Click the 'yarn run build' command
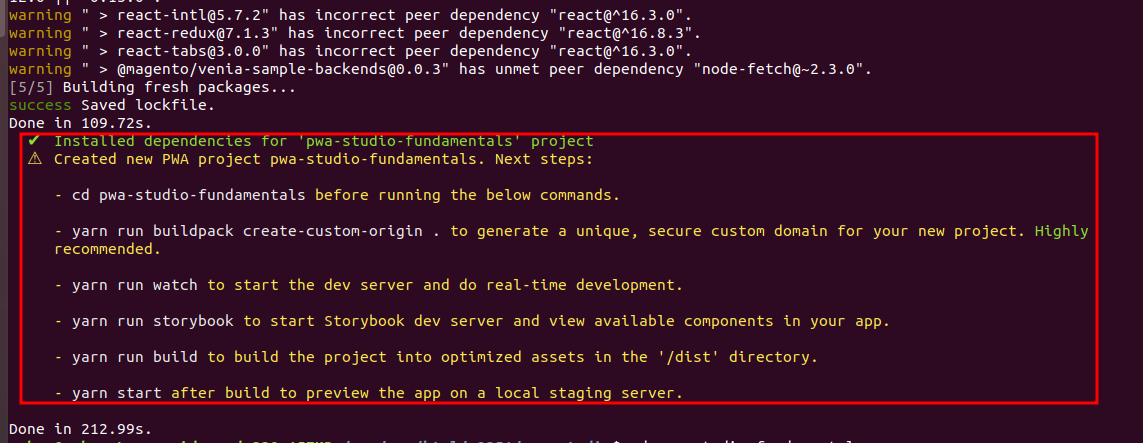Image resolution: width=1143 pixels, height=443 pixels. click(x=135, y=357)
